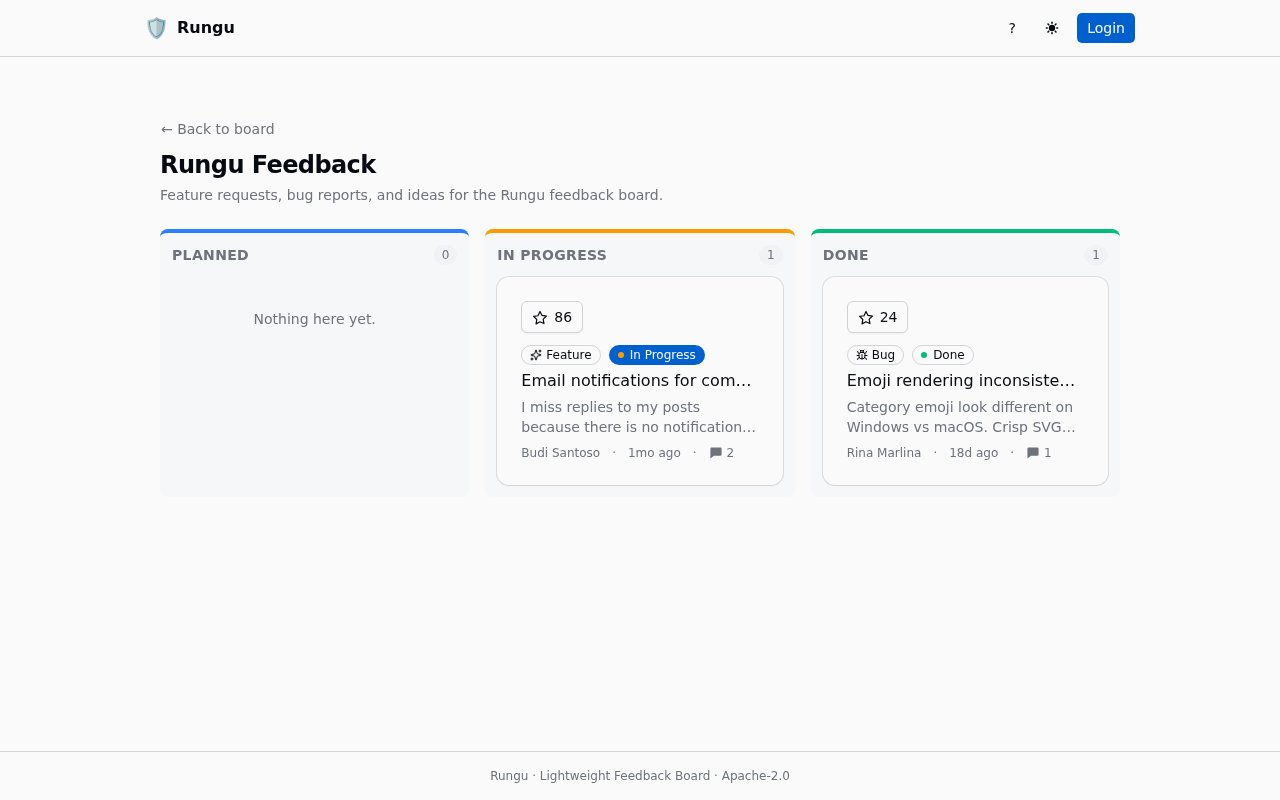The height and width of the screenshot is (800, 1280).
Task: Click author name Rina Marlina
Action: tap(884, 453)
